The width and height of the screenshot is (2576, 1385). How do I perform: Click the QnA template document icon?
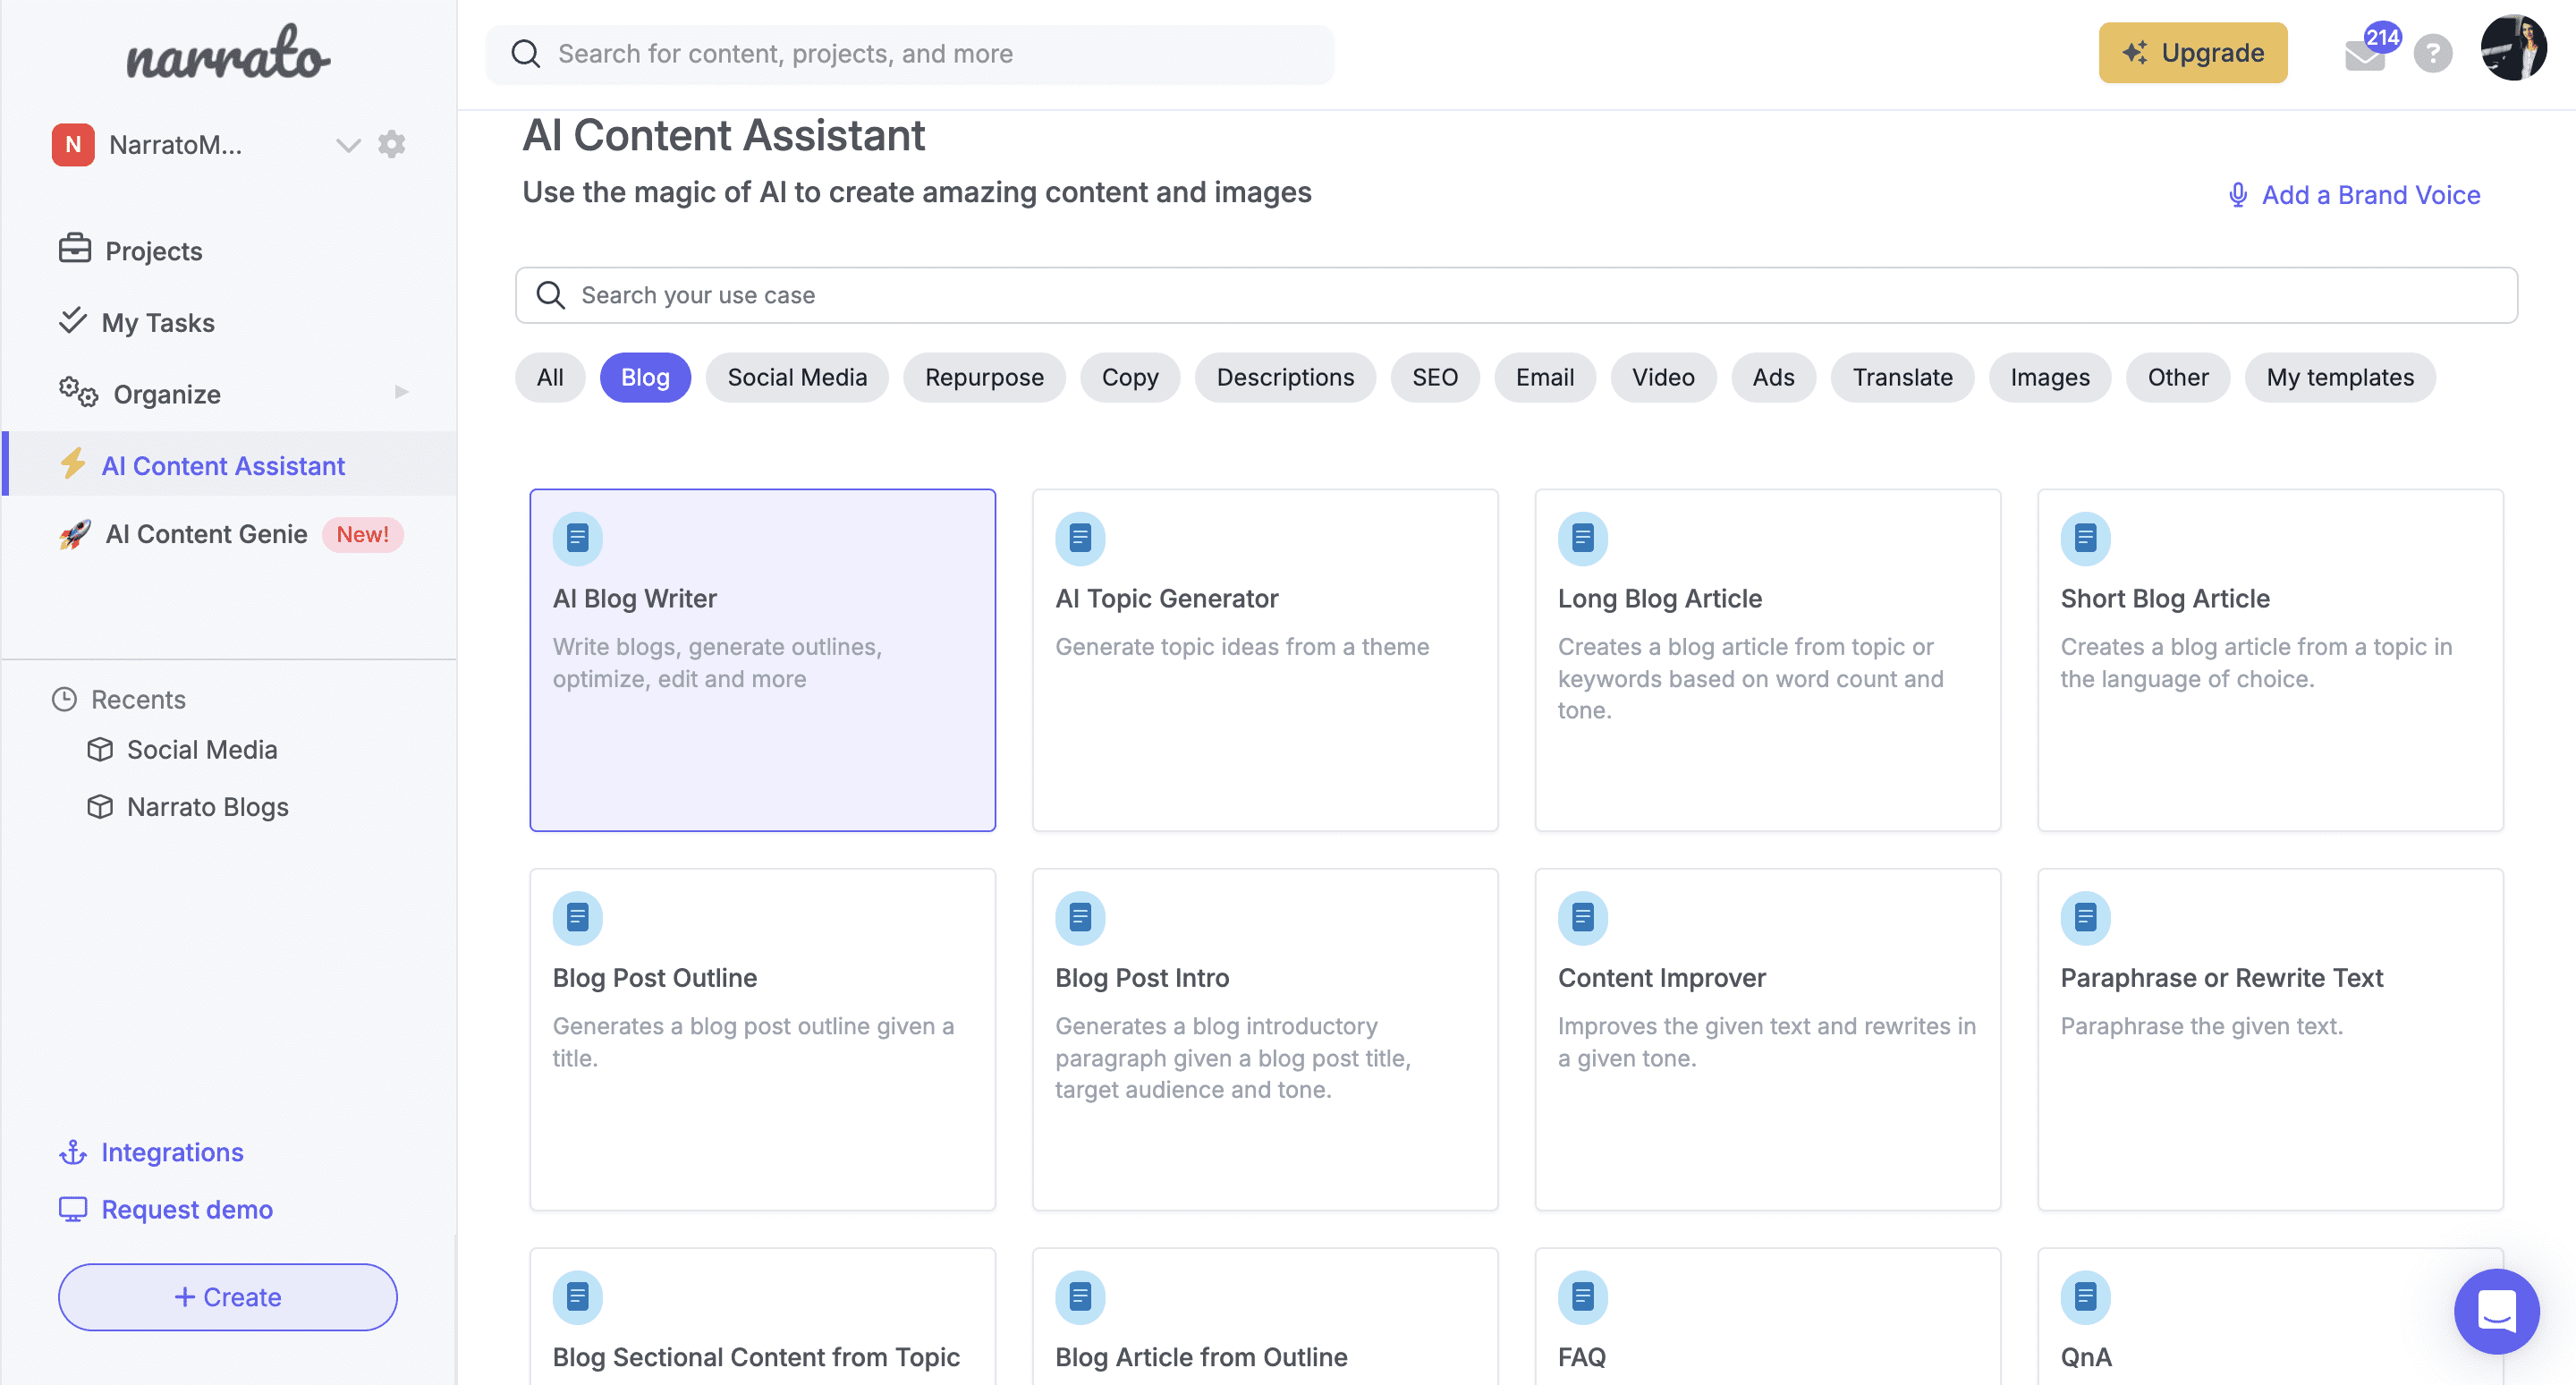2085,1297
